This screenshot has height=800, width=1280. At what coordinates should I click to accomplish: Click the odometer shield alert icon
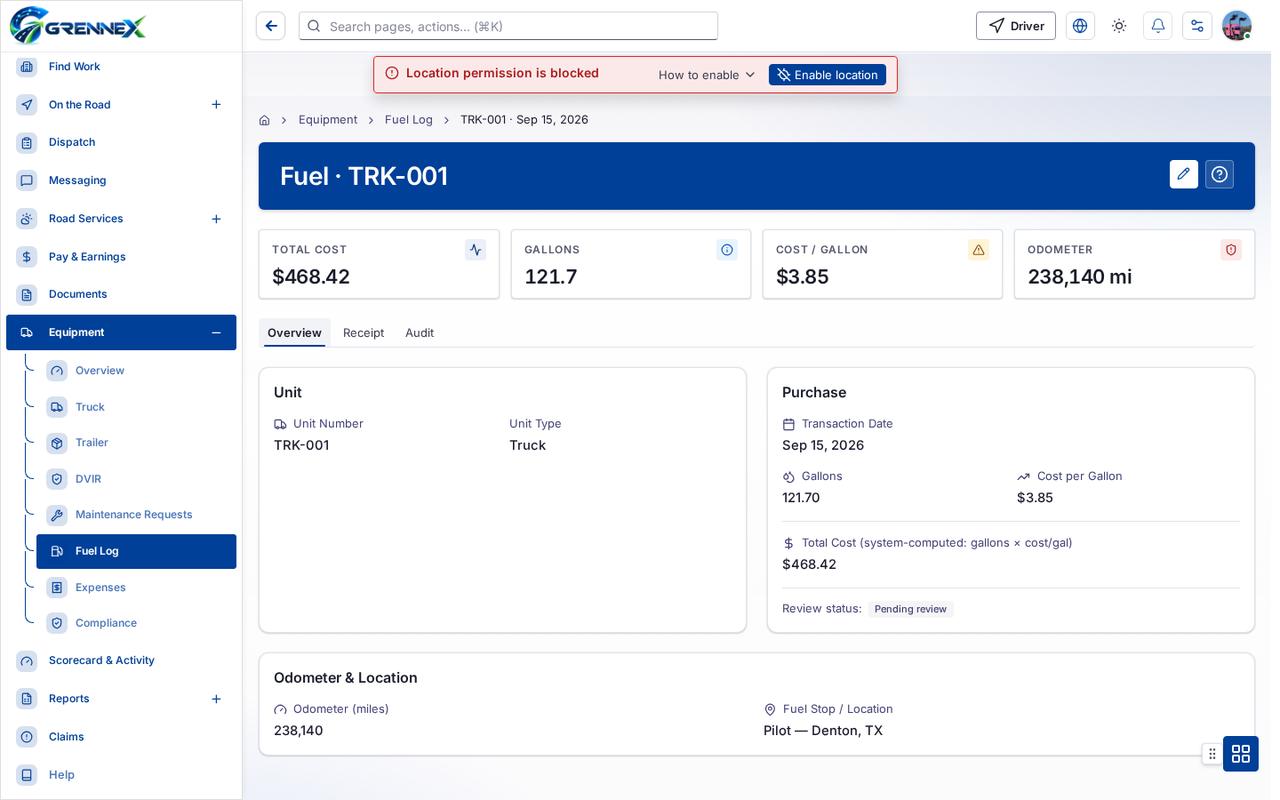(1231, 250)
